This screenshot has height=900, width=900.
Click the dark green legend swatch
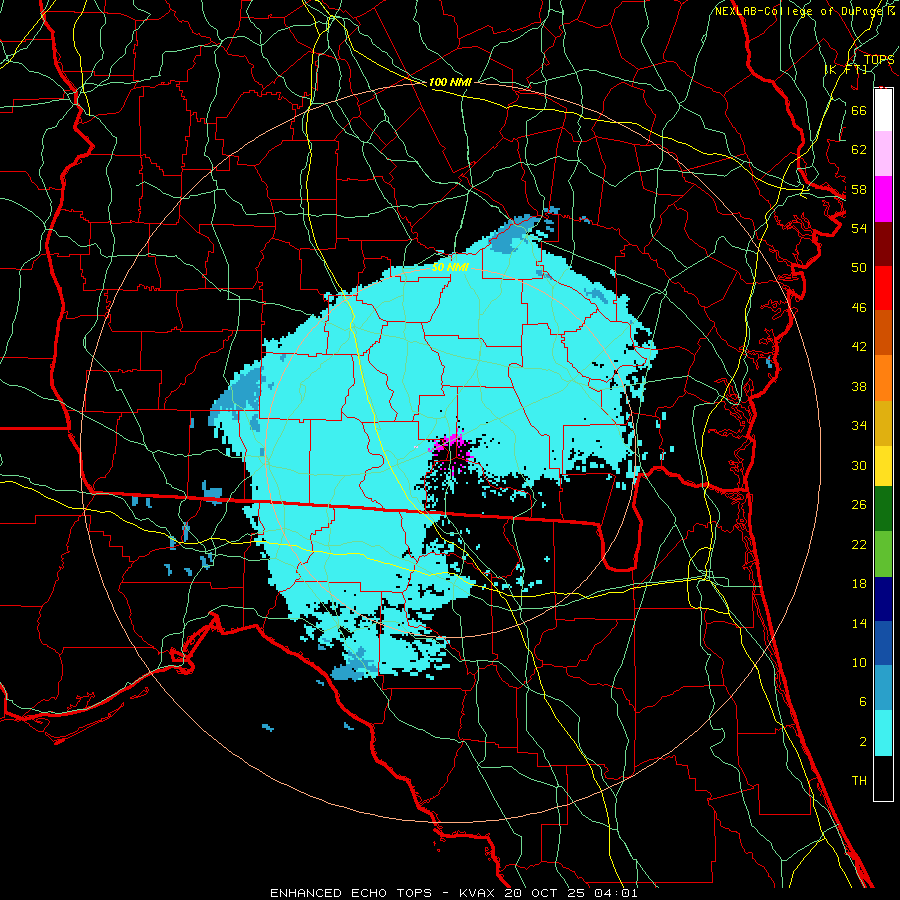coord(883,509)
